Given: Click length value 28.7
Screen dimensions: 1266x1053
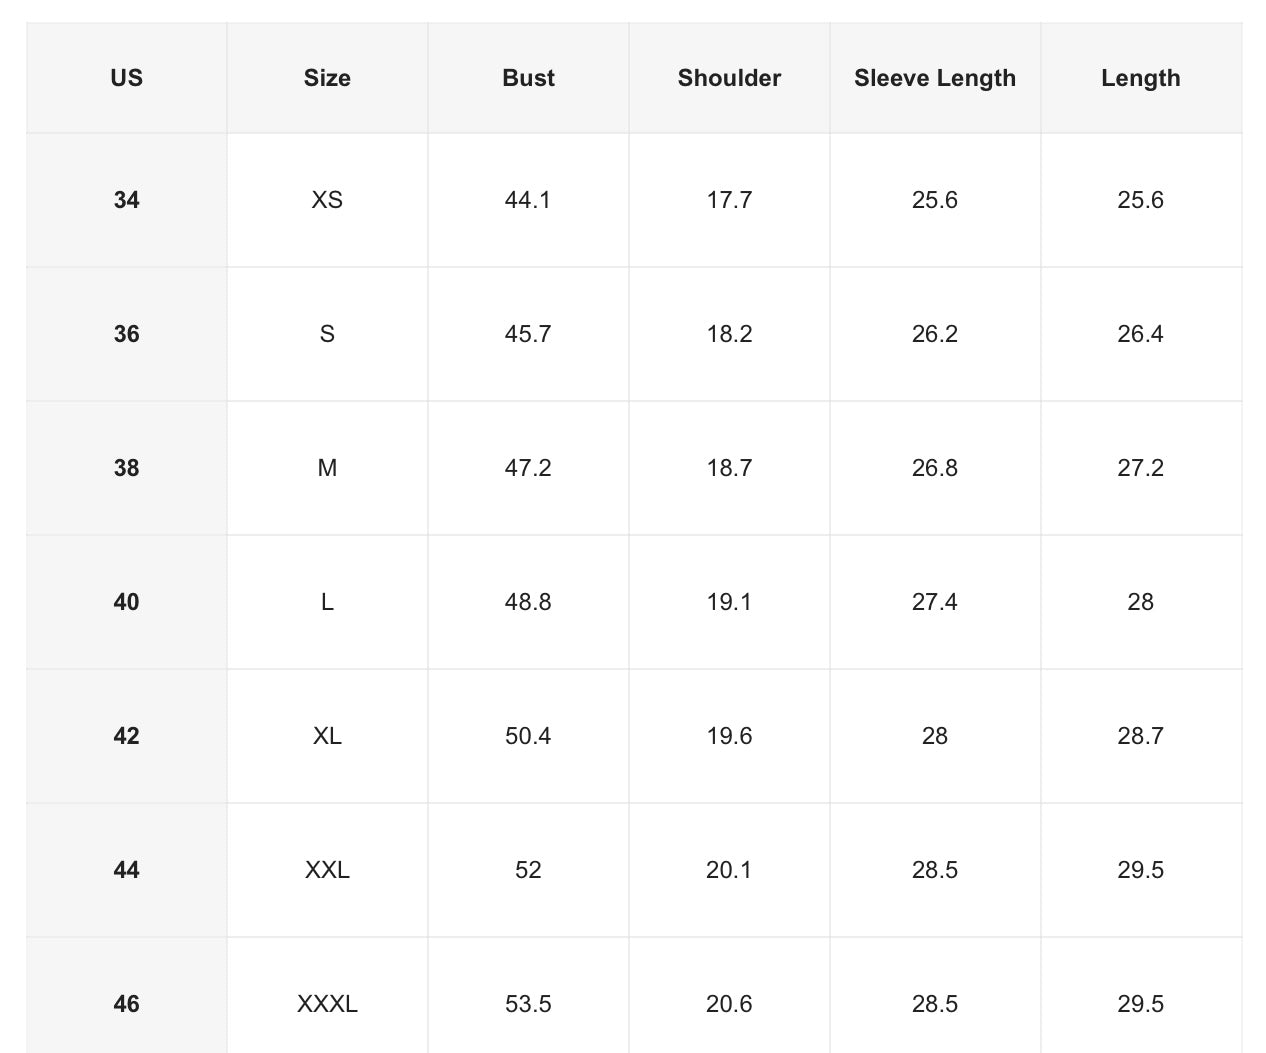Looking at the screenshot, I should pyautogui.click(x=1140, y=736).
